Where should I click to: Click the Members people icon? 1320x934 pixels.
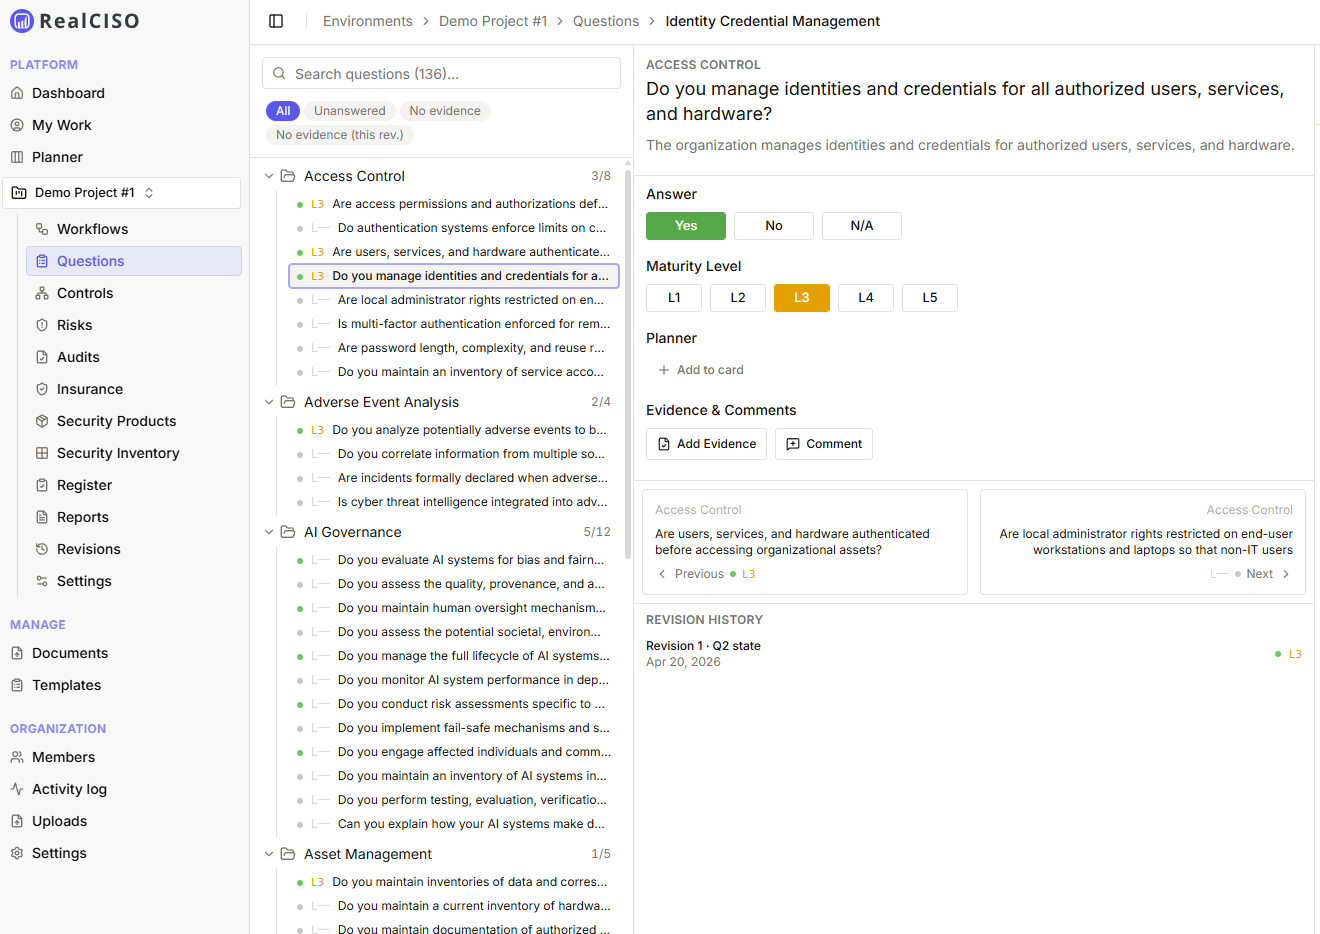pos(17,757)
